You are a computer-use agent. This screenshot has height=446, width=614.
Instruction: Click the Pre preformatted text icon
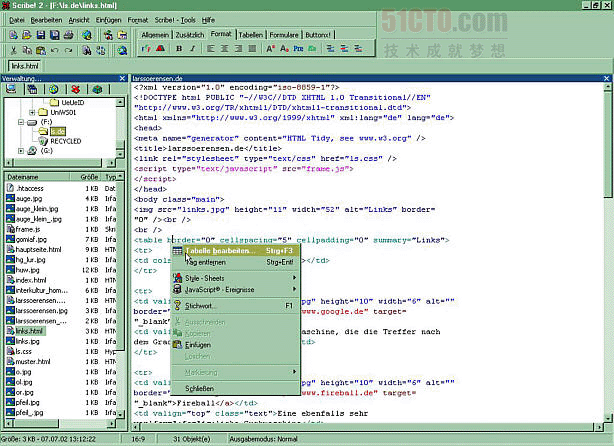pos(298,49)
